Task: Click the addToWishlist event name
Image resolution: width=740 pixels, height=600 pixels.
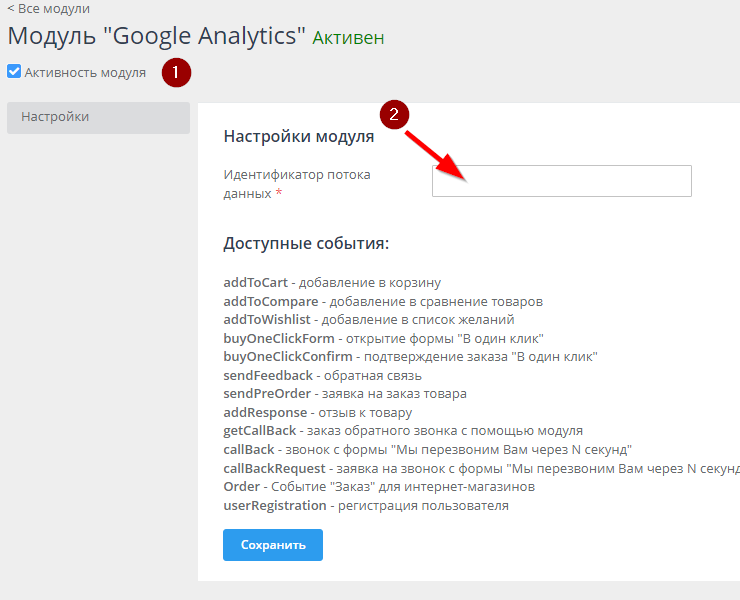Action: point(268,320)
